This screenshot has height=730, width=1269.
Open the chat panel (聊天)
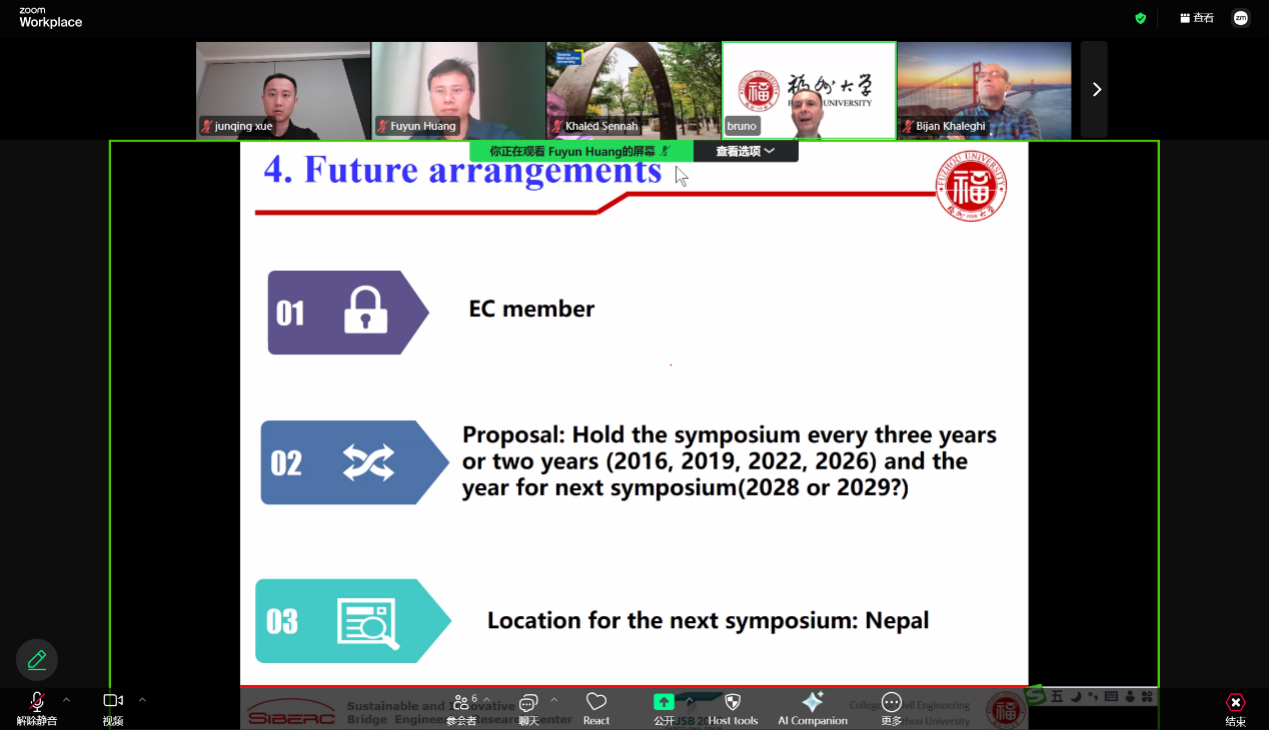tap(528, 708)
